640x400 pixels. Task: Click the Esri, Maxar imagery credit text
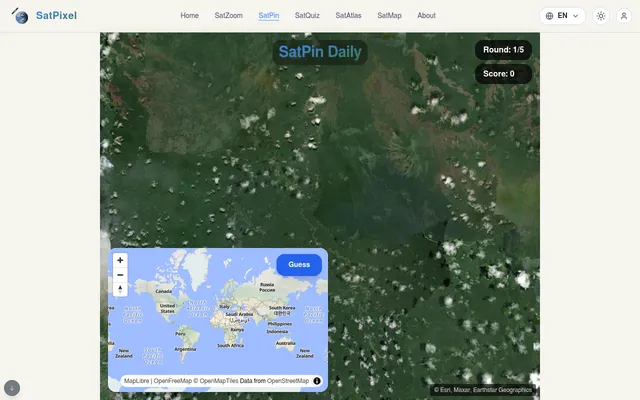(x=483, y=390)
